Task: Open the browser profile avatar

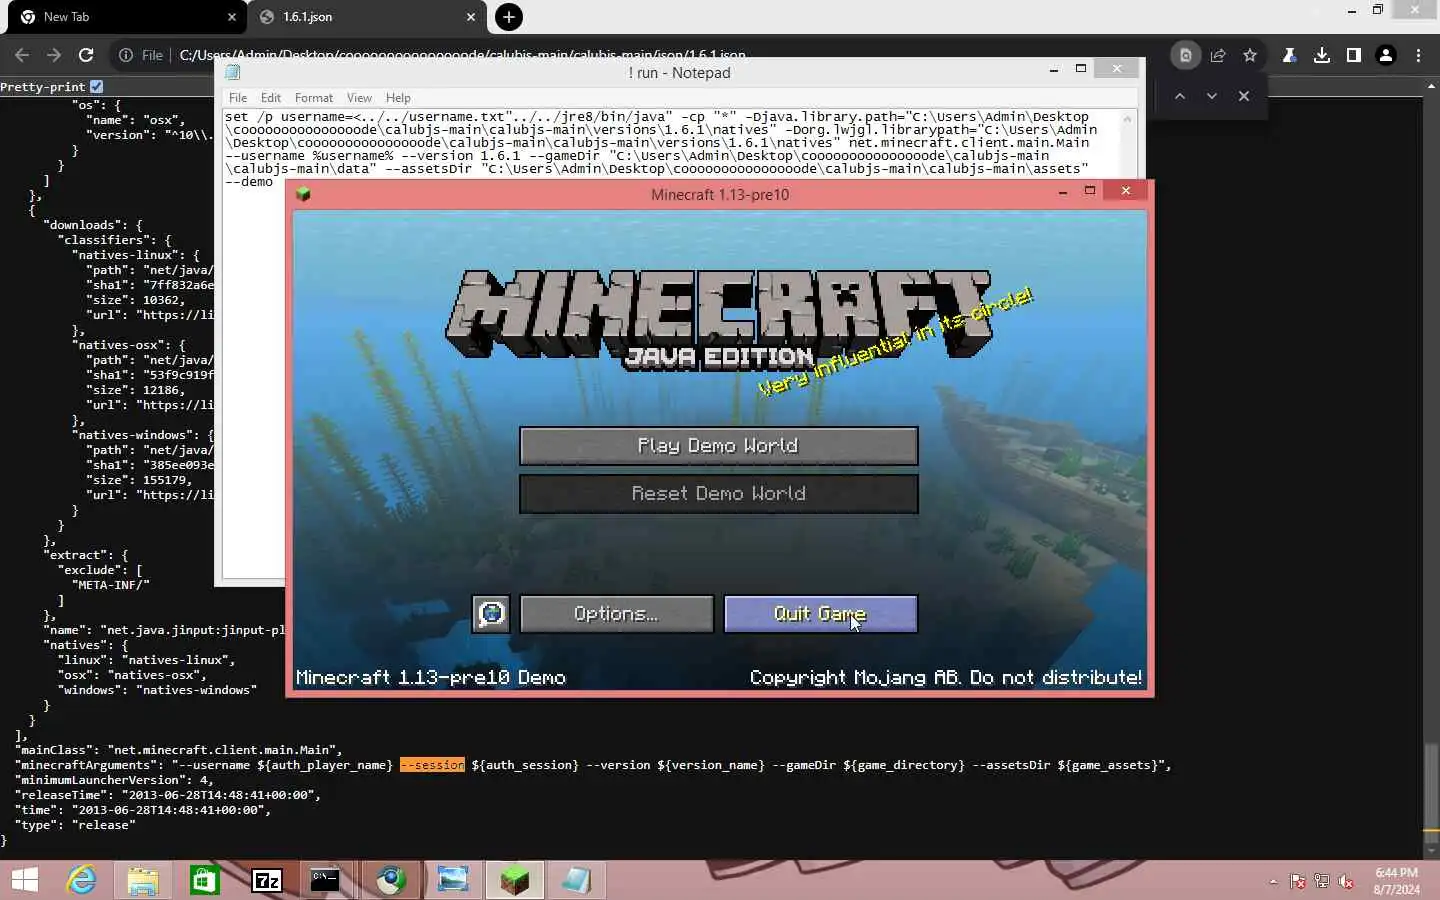Action: click(x=1386, y=56)
